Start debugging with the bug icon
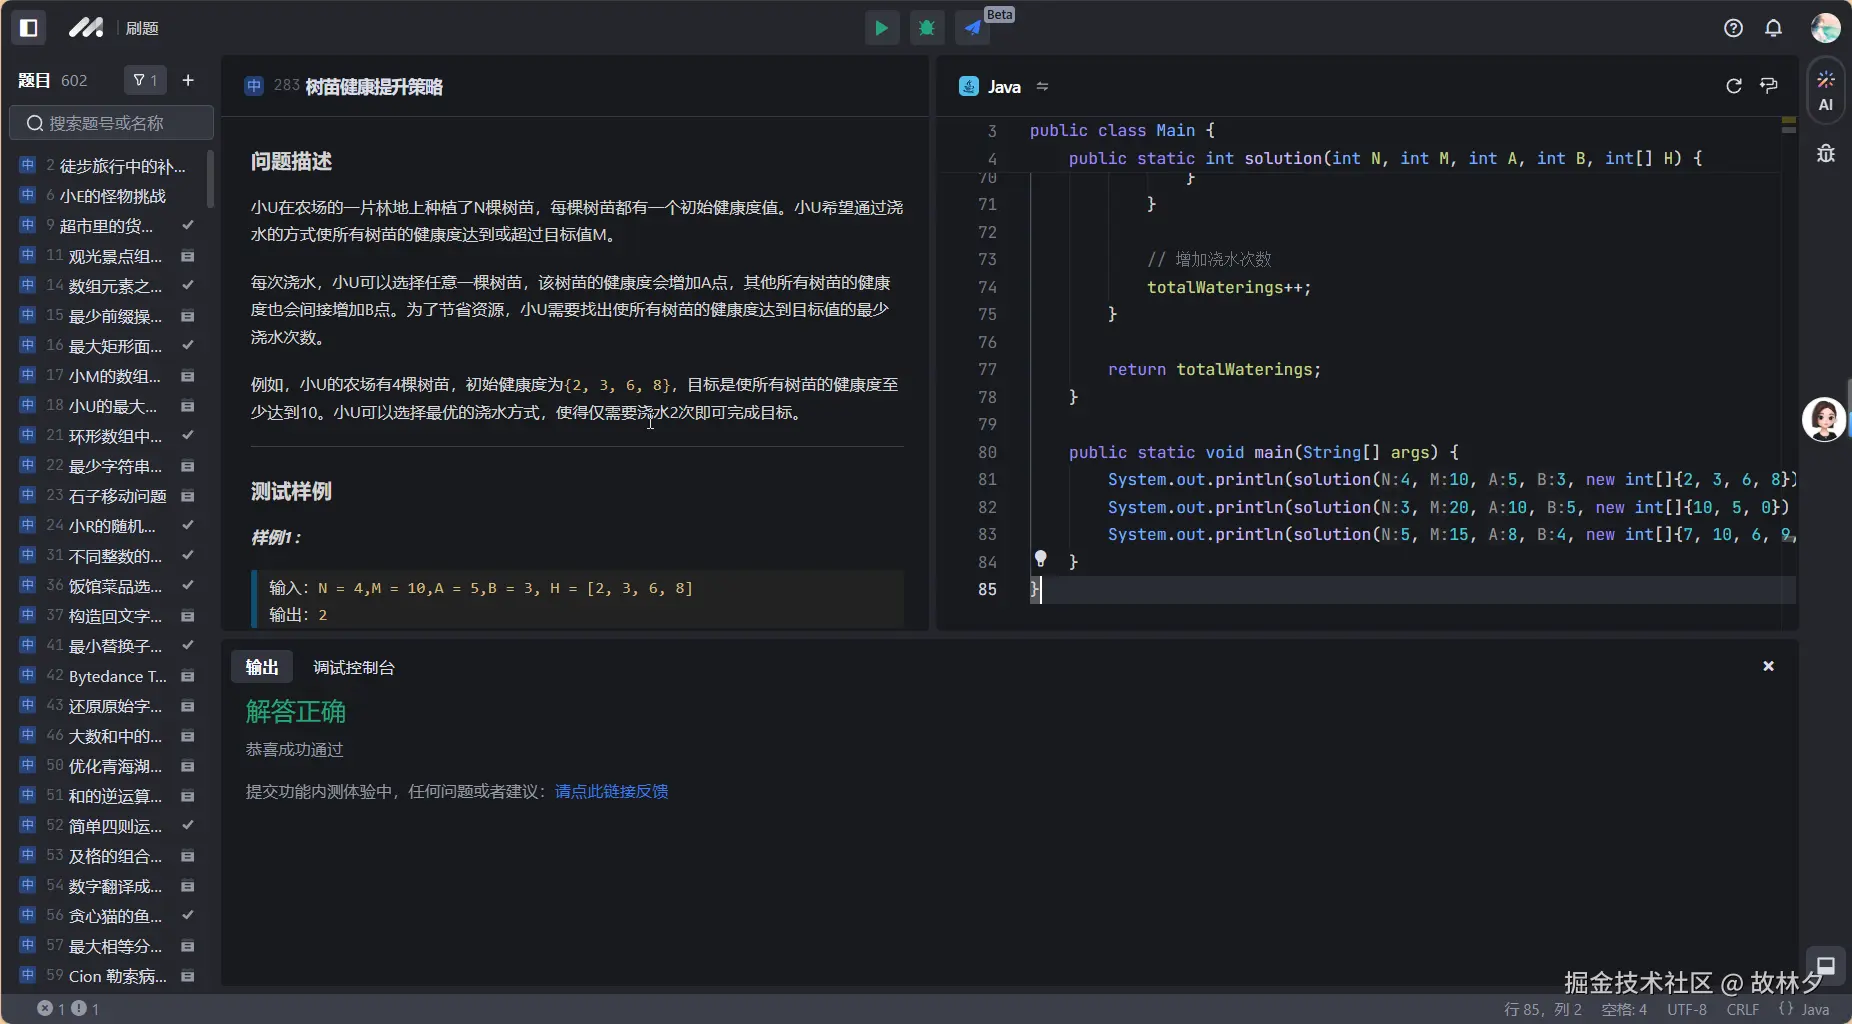Screen dimensions: 1852x1024 click(x=927, y=28)
